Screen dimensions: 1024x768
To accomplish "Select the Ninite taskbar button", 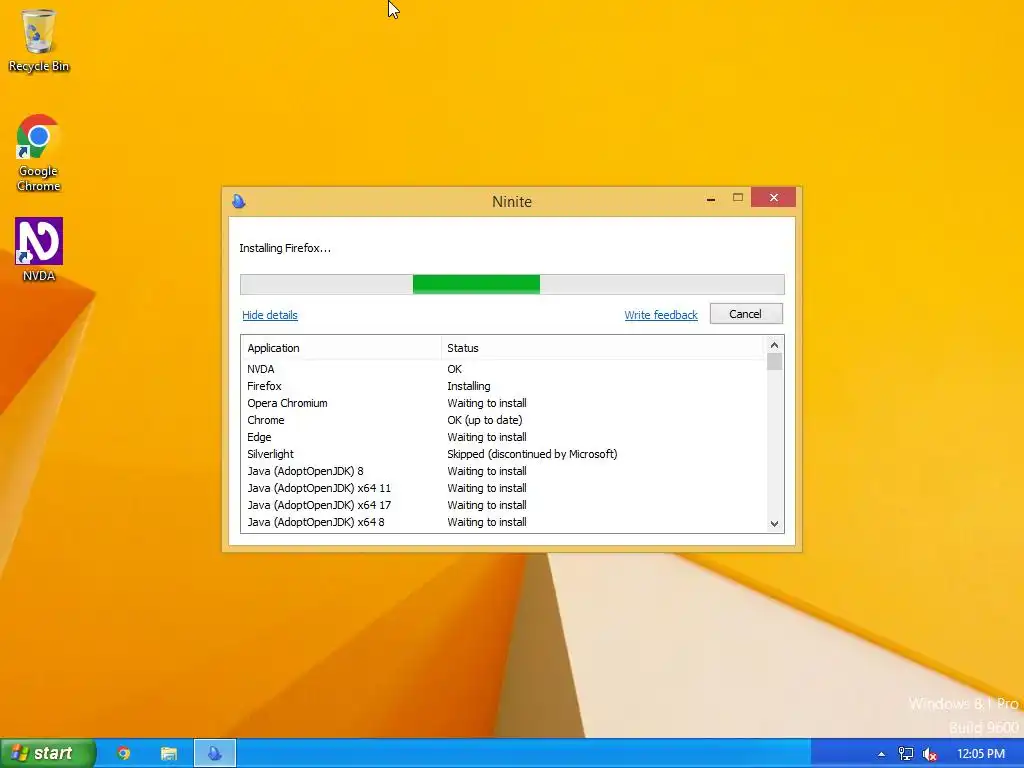I will tap(215, 753).
